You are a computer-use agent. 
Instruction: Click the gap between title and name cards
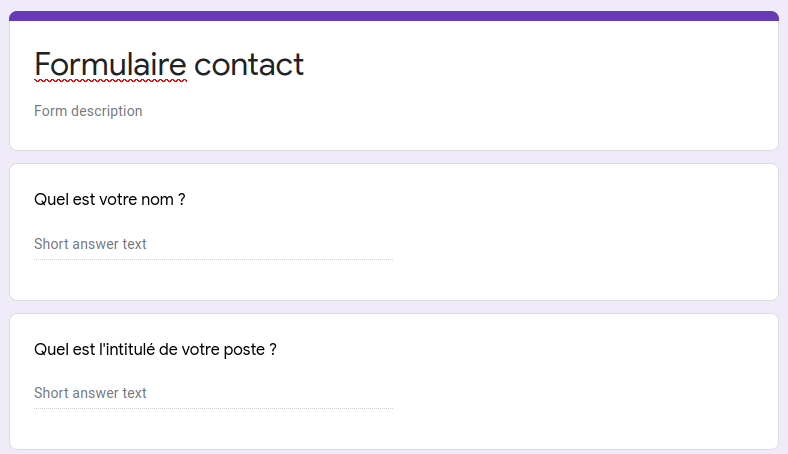(394, 157)
